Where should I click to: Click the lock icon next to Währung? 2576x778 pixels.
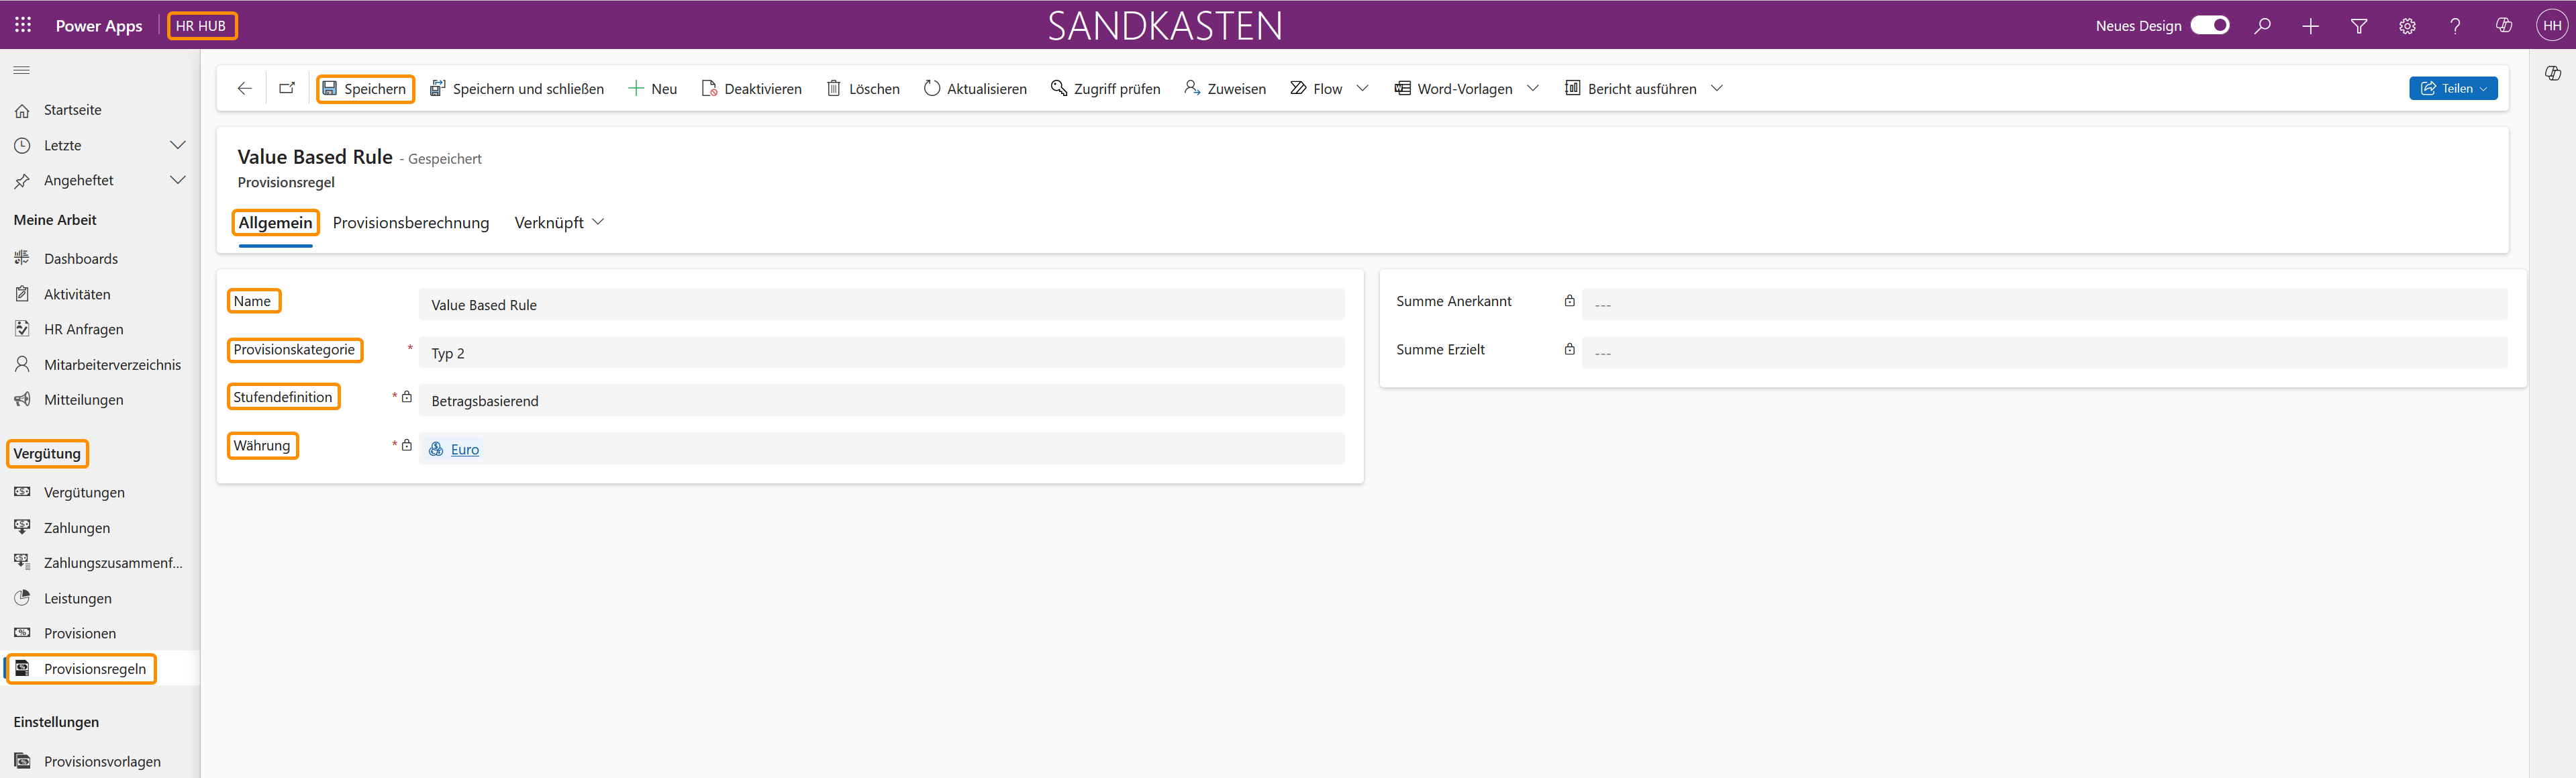pyautogui.click(x=407, y=445)
